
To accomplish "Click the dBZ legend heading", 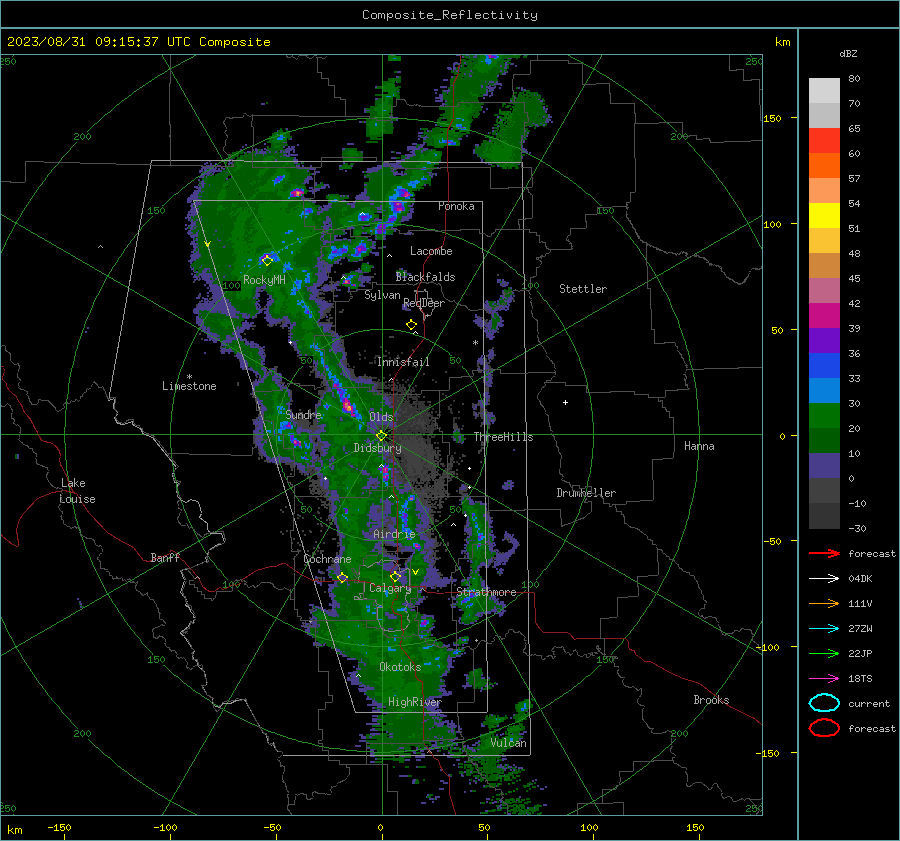I will coord(848,53).
